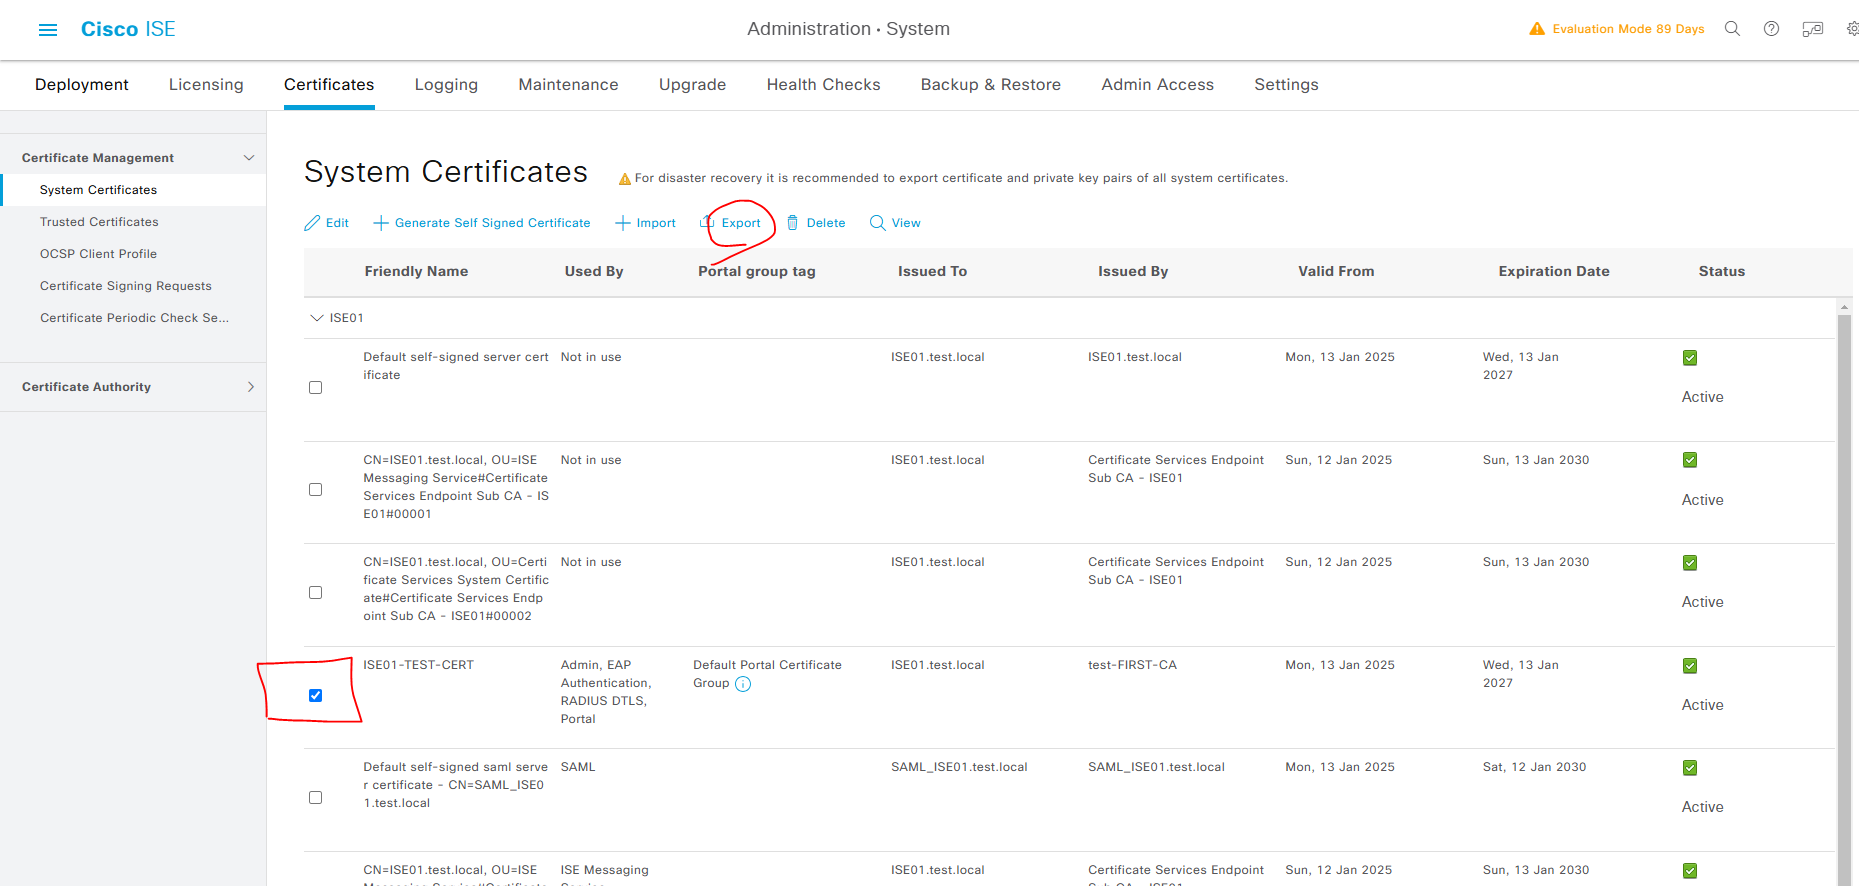
Task: Click the disaster recovery warning triangle icon
Action: [x=625, y=179]
